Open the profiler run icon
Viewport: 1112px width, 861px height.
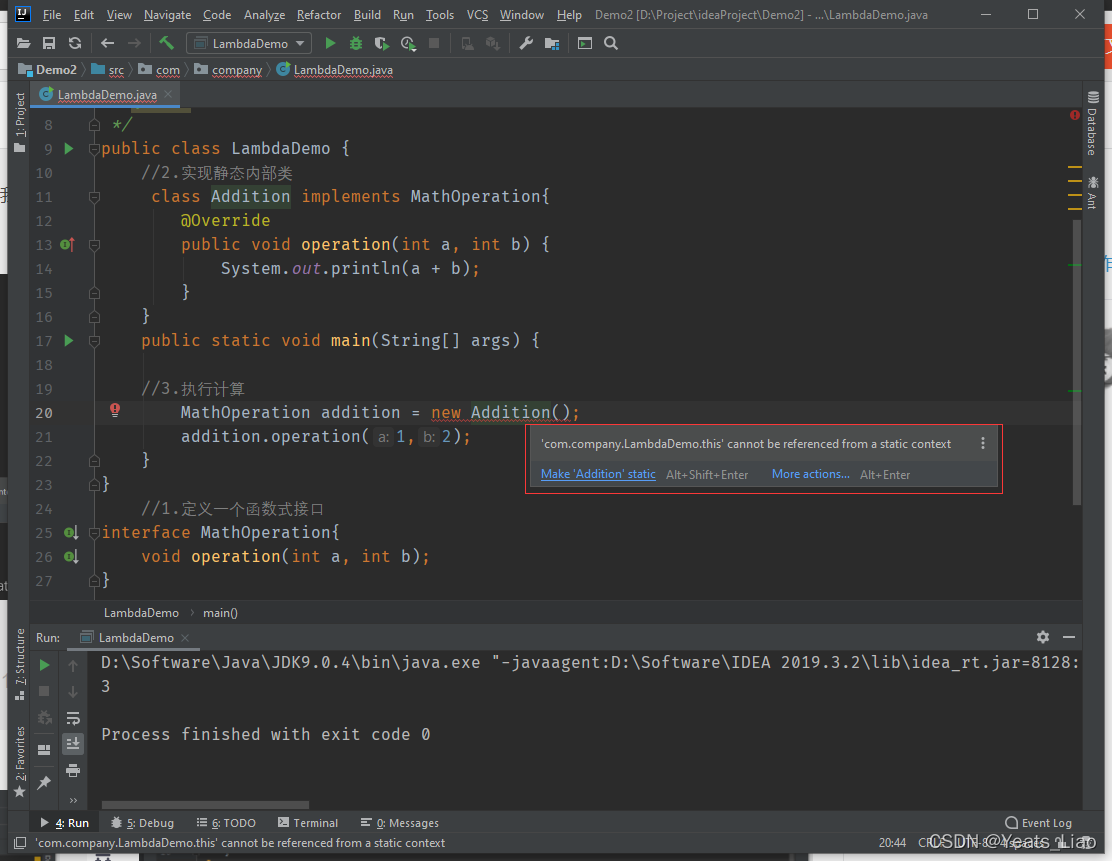tap(408, 43)
